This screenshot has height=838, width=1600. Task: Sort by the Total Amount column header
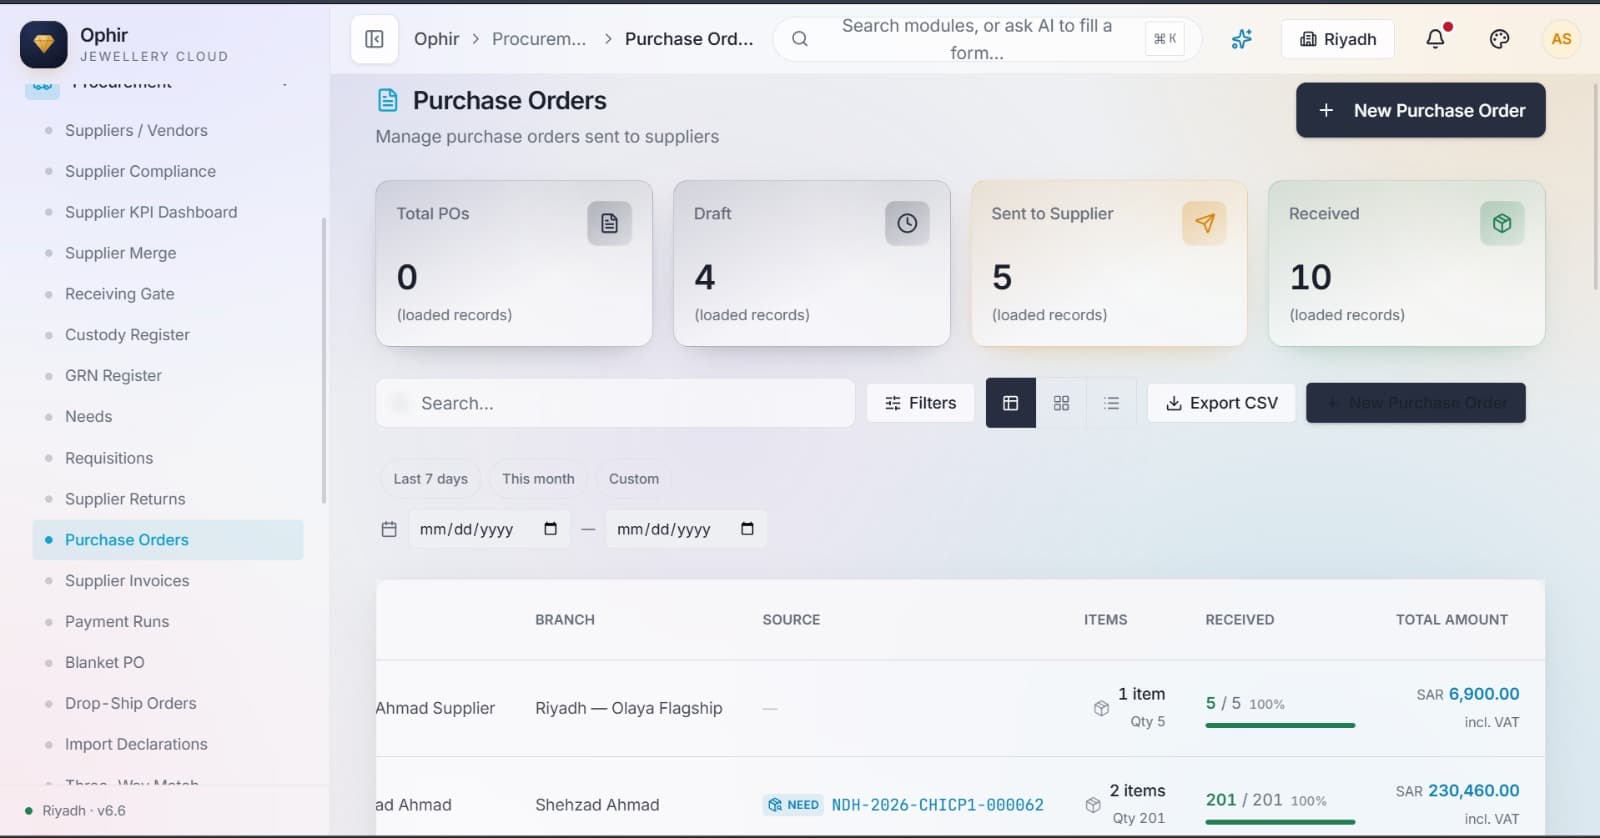click(x=1452, y=620)
